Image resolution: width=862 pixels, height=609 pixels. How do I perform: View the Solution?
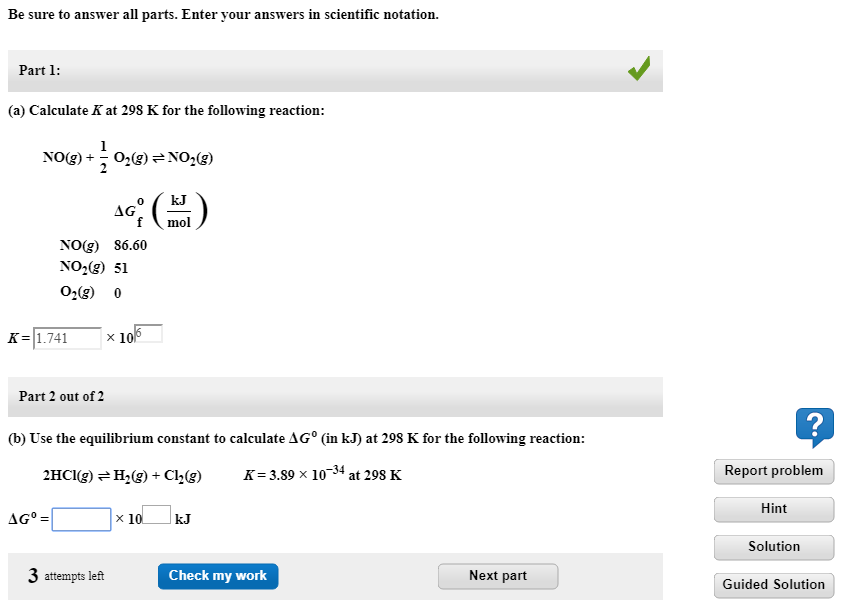click(773, 547)
